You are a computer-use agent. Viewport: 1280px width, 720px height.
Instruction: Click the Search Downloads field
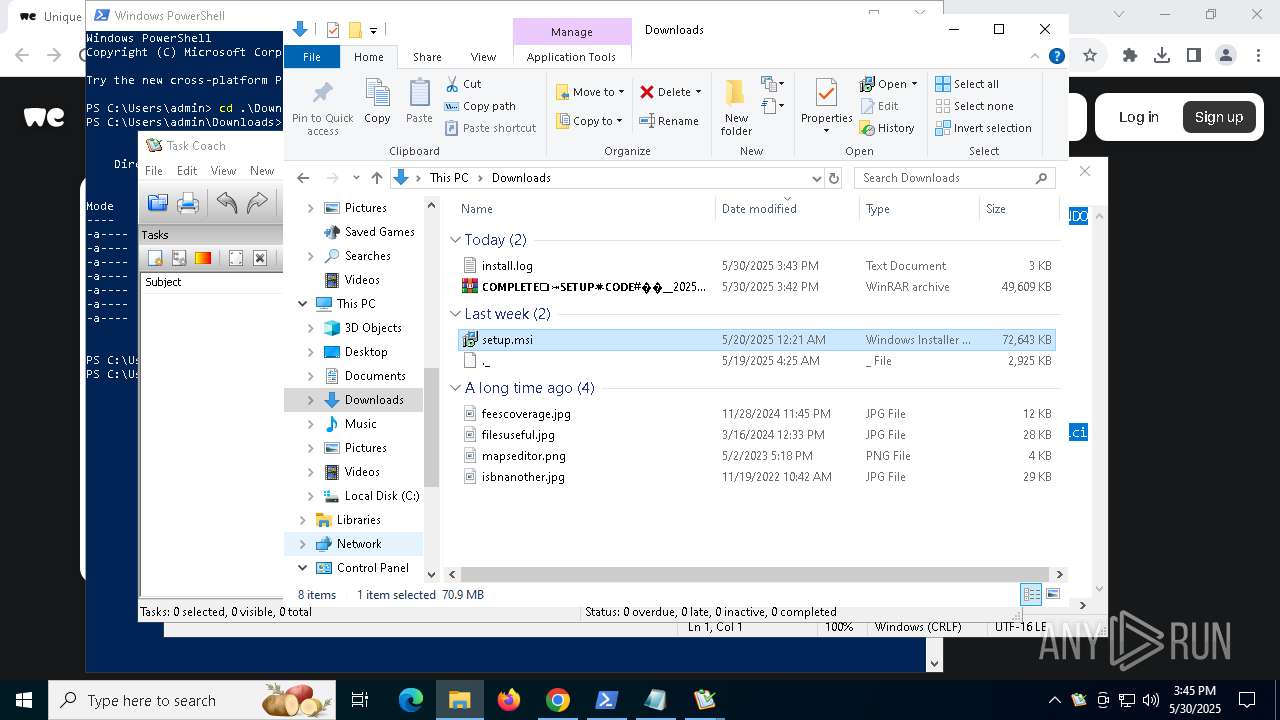[955, 178]
